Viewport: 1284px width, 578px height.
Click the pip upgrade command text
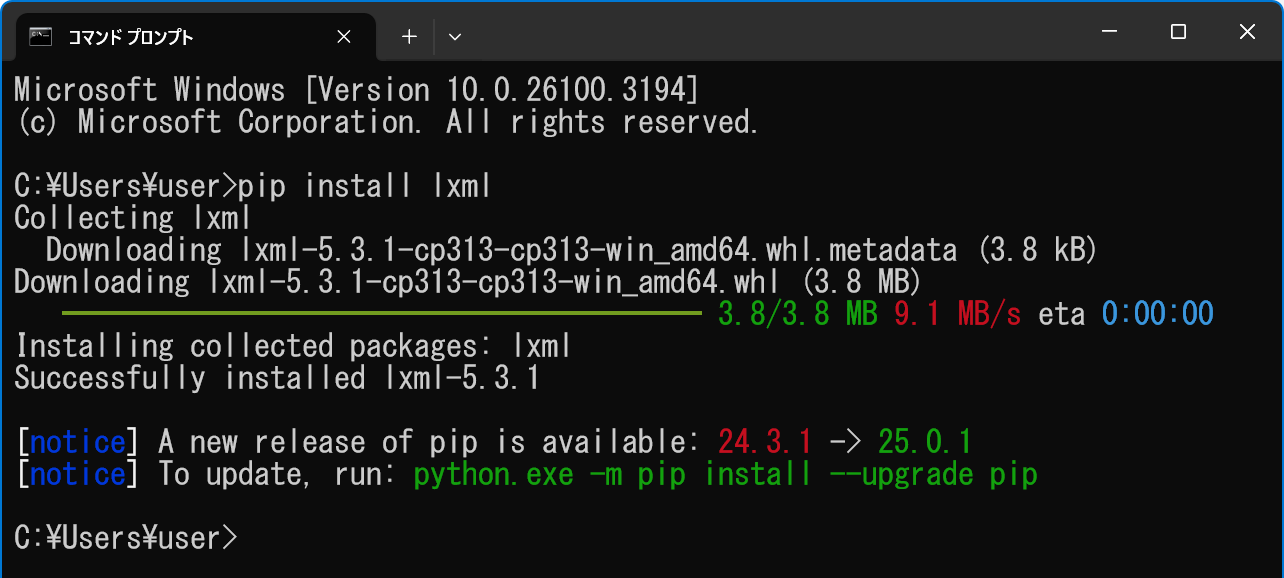click(726, 473)
